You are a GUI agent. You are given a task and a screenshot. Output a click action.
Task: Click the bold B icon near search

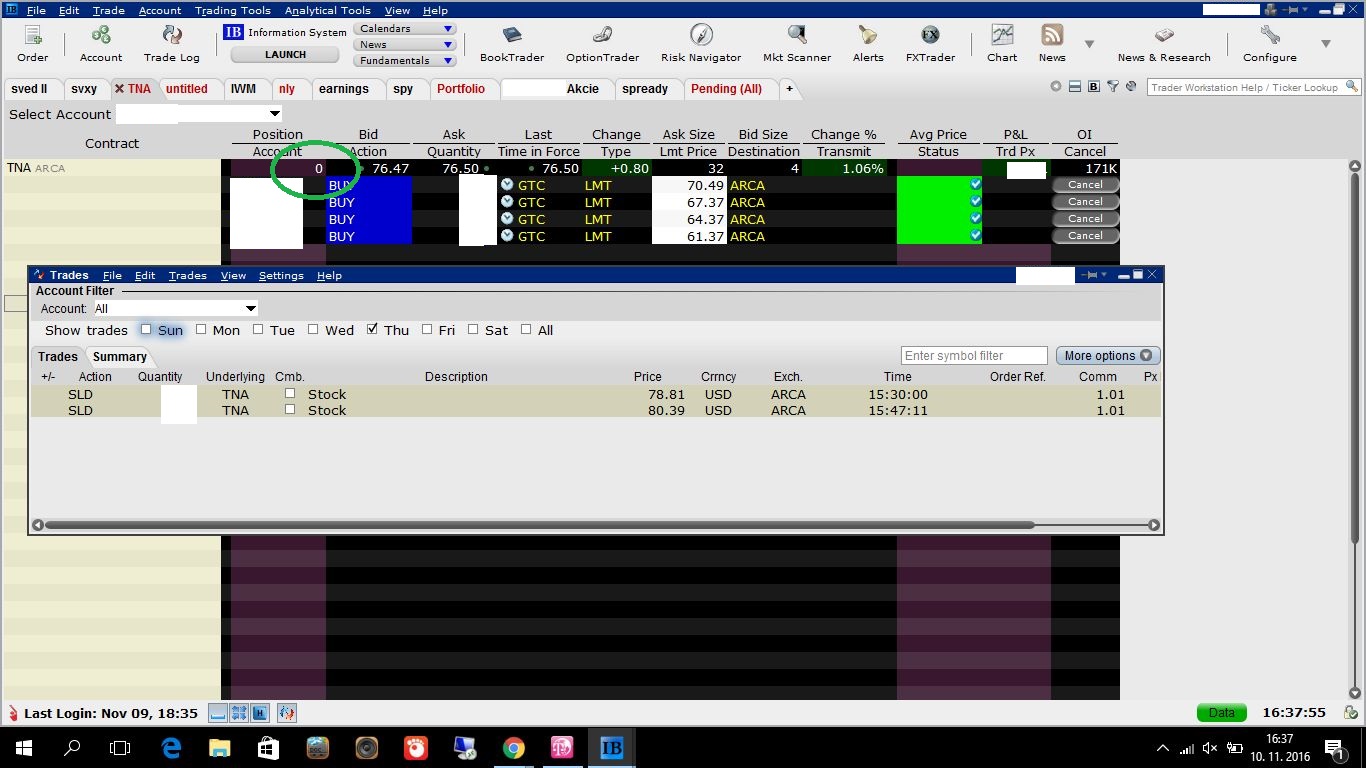[1094, 87]
